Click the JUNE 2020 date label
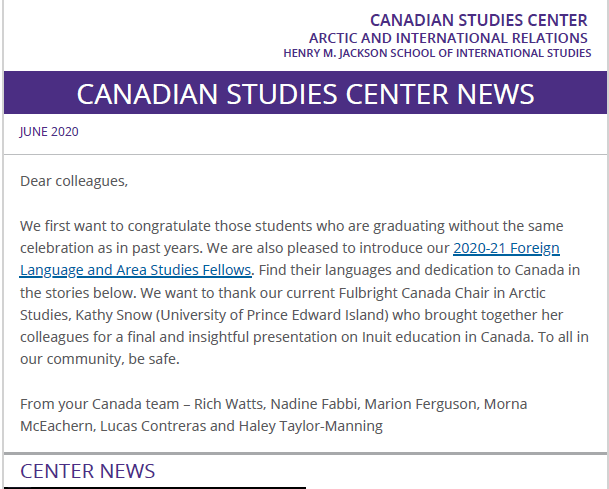 (x=49, y=132)
